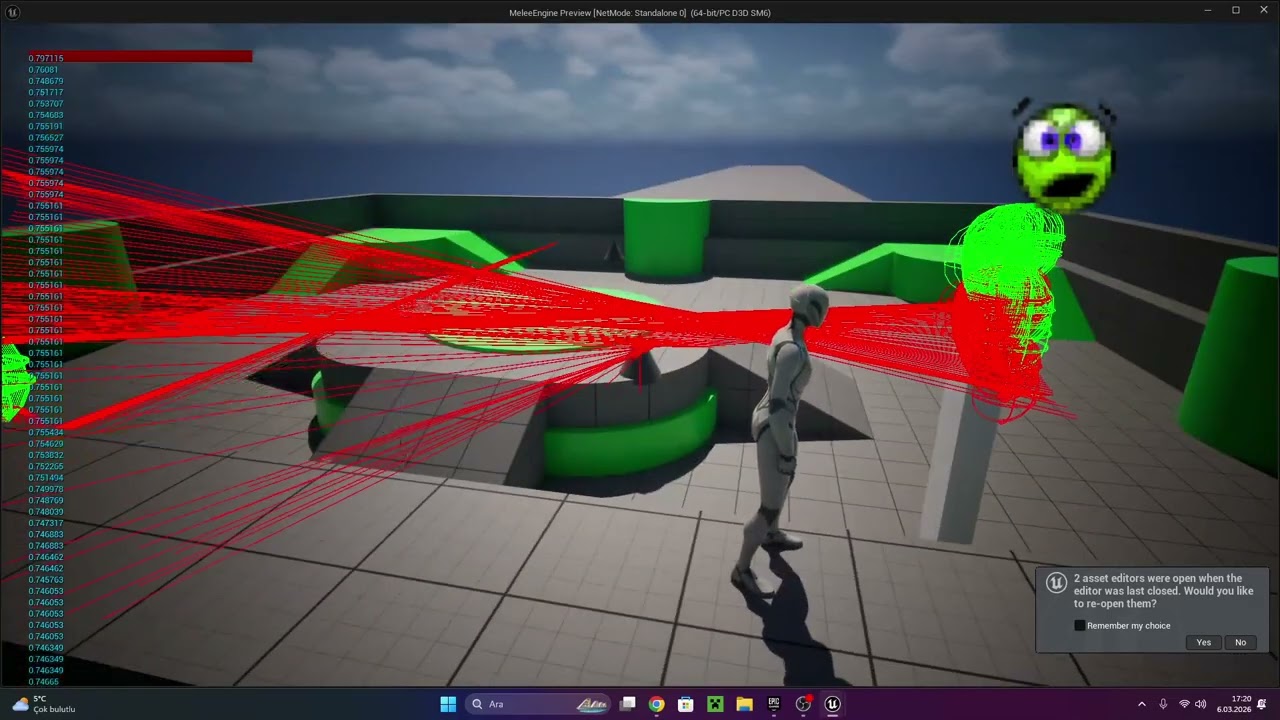This screenshot has width=1280, height=720.
Task: Click the debug value 0.745763
Action: 46,580
